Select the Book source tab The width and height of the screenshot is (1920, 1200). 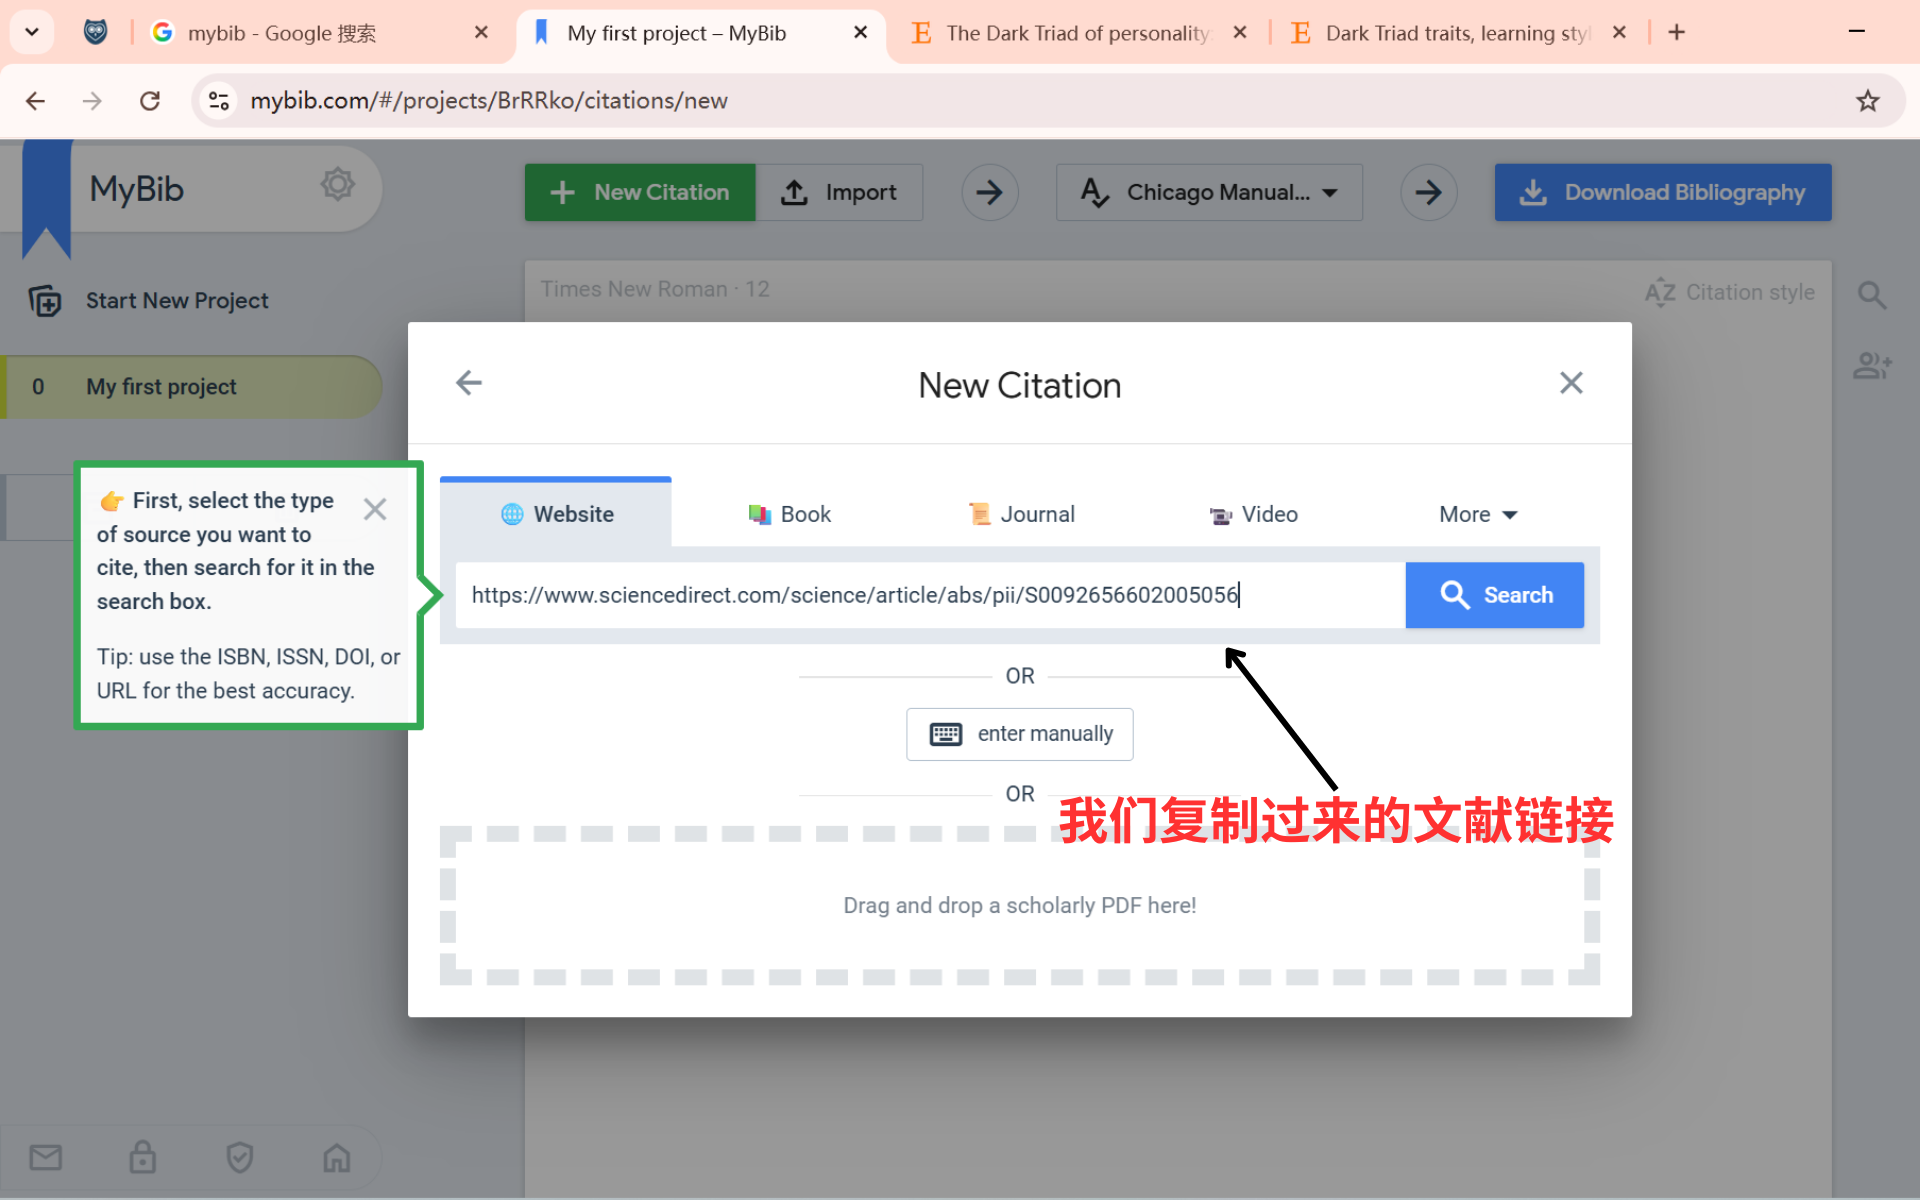(790, 514)
